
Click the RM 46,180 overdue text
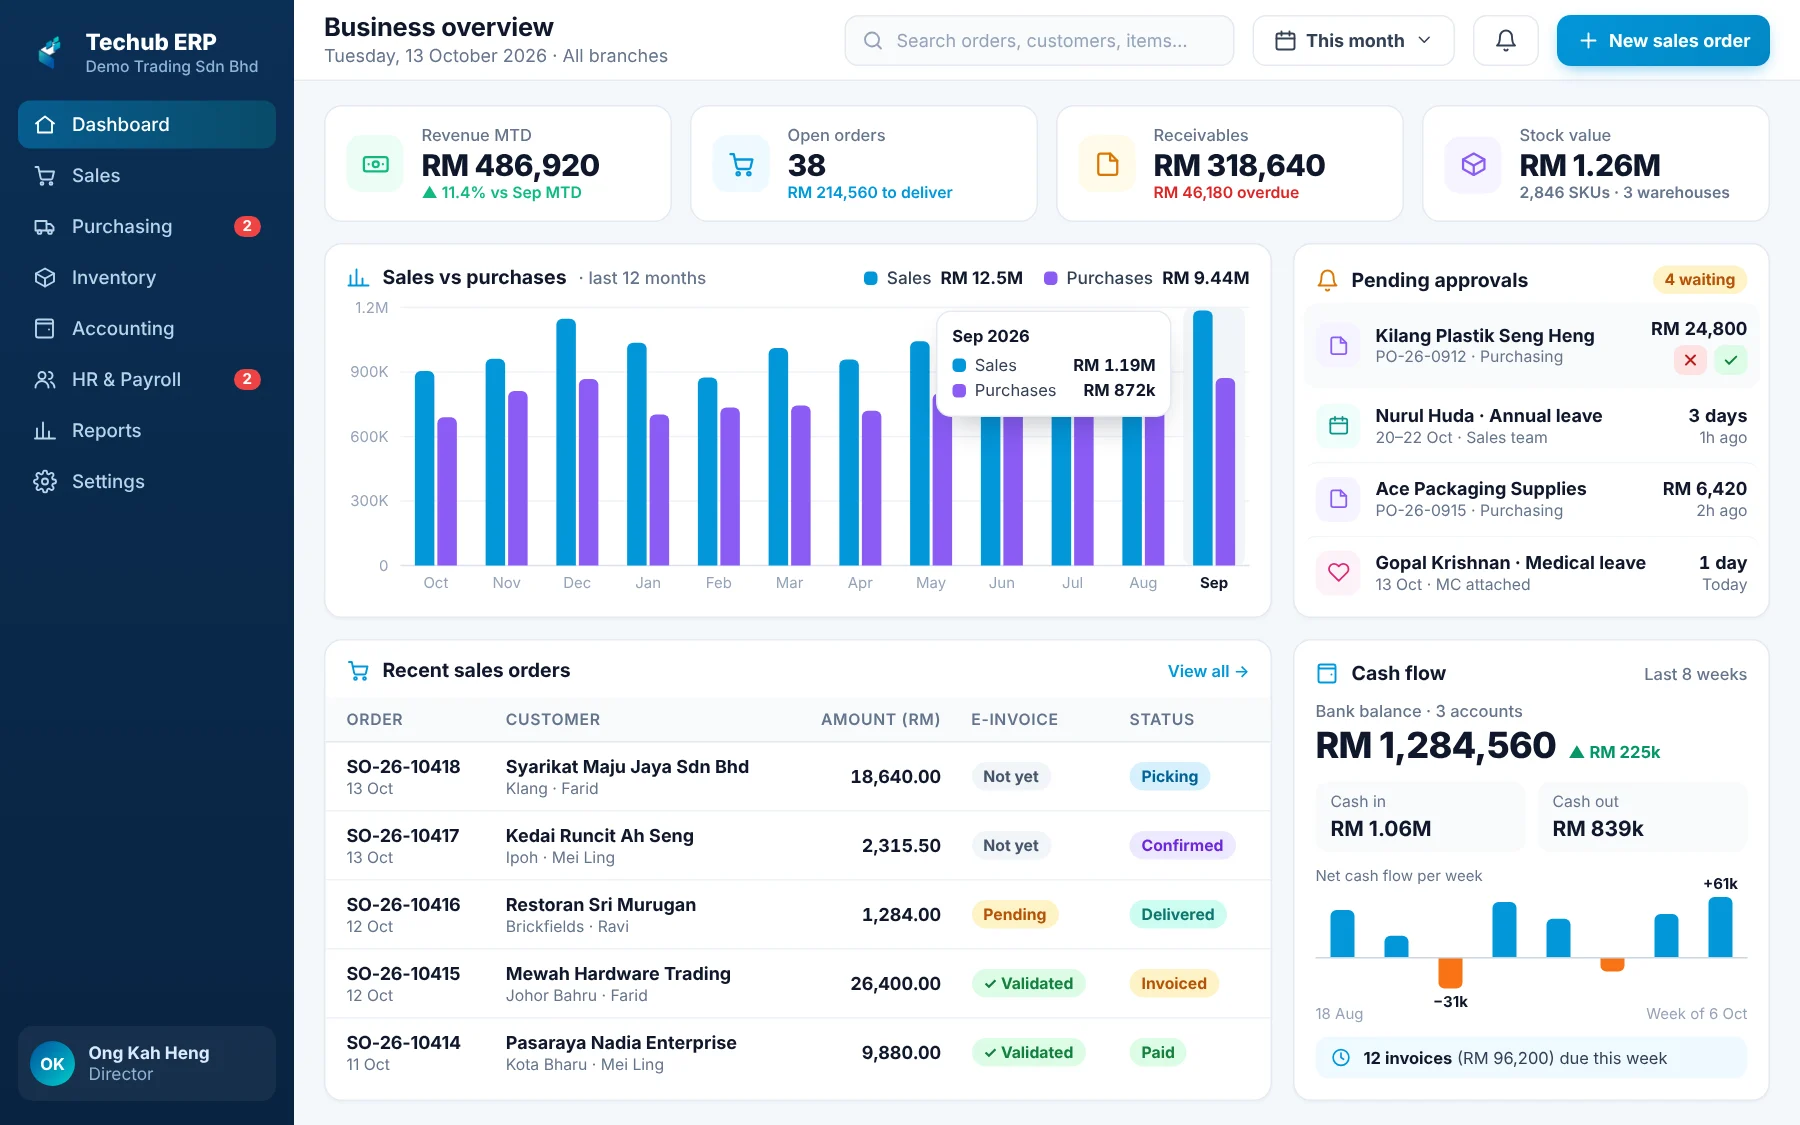pos(1226,193)
